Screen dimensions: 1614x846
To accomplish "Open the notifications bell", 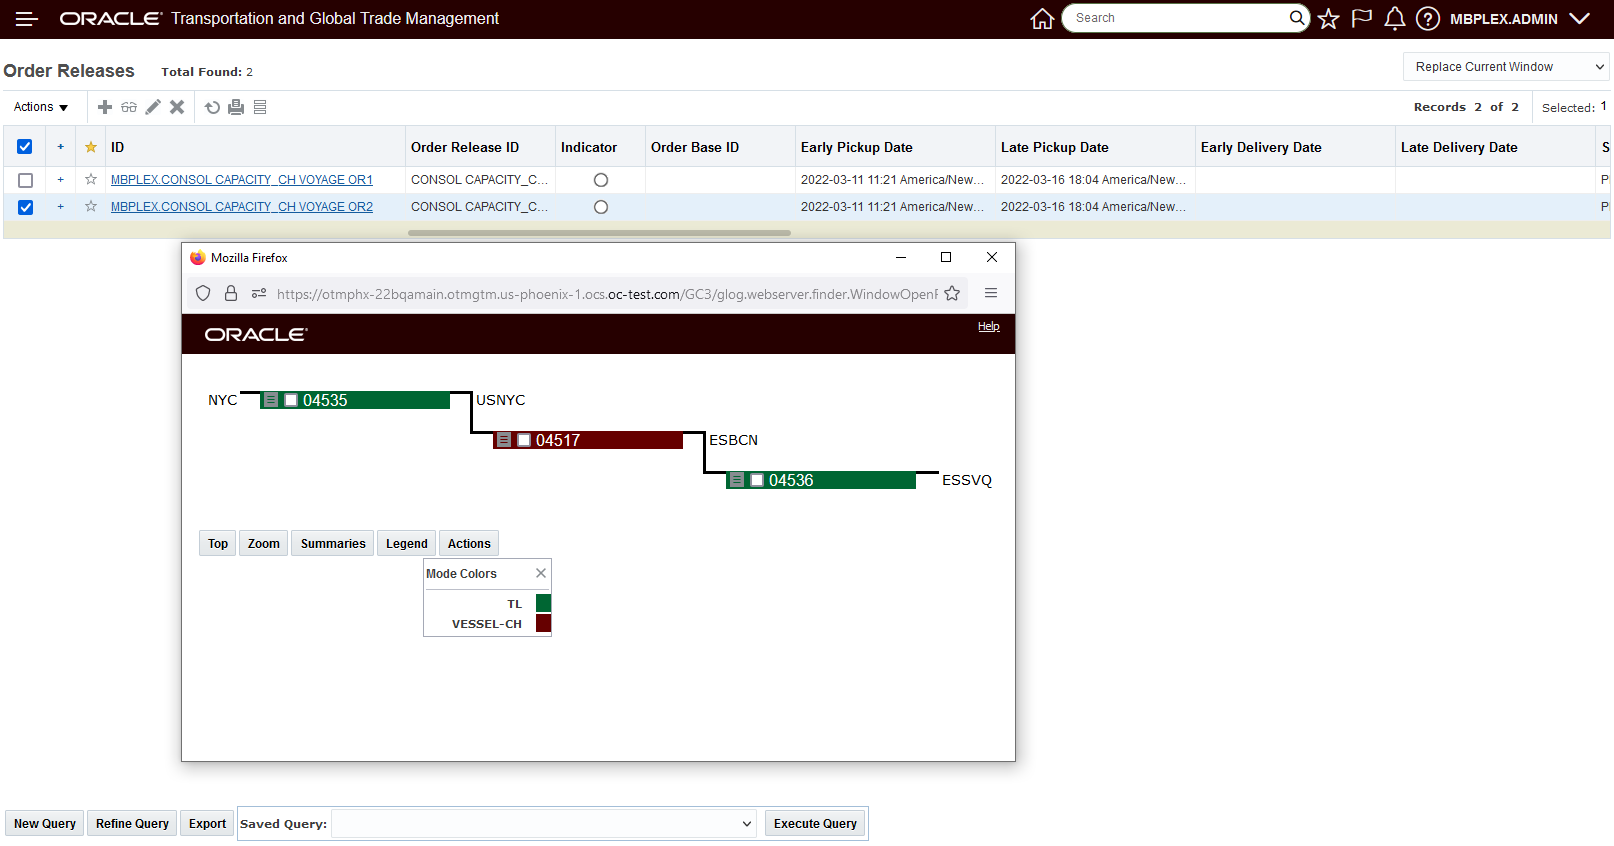I will 1395,19.
